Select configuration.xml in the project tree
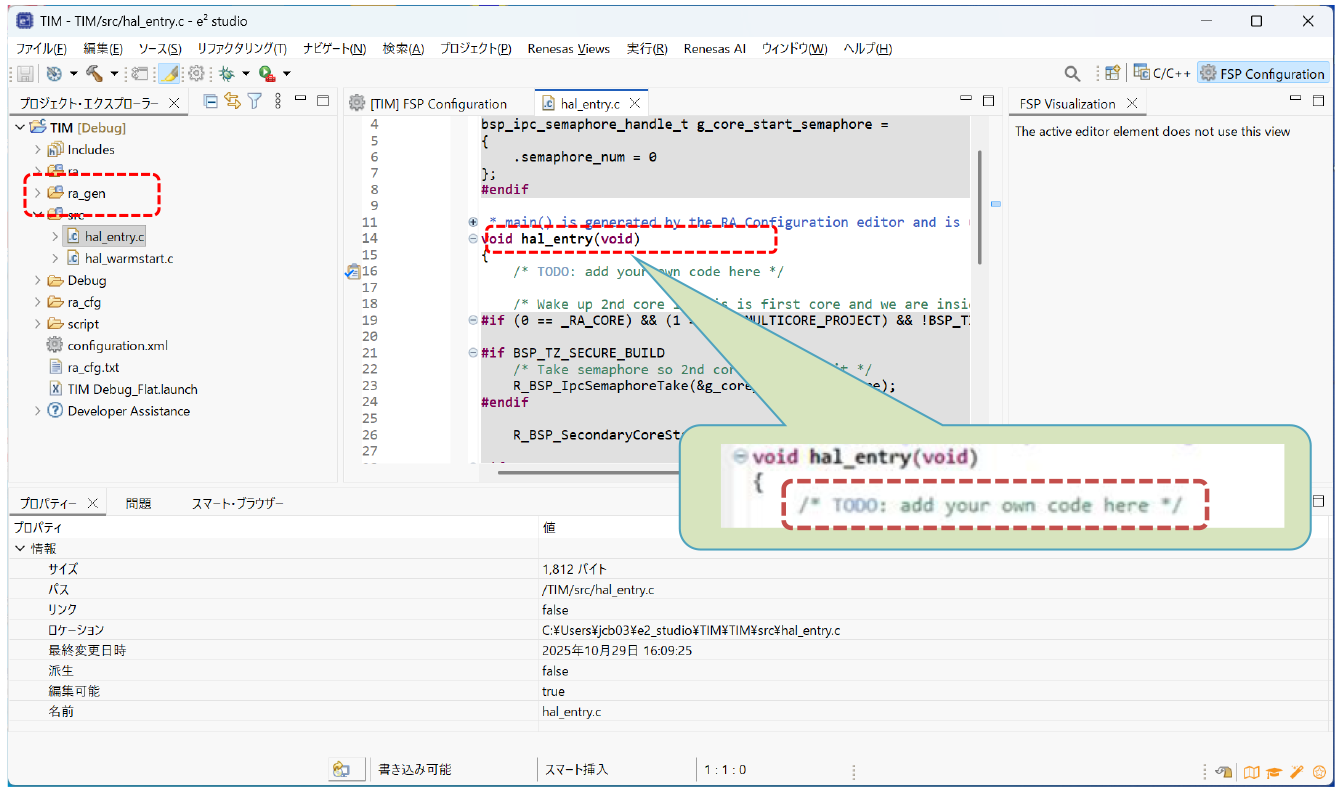 pos(117,346)
